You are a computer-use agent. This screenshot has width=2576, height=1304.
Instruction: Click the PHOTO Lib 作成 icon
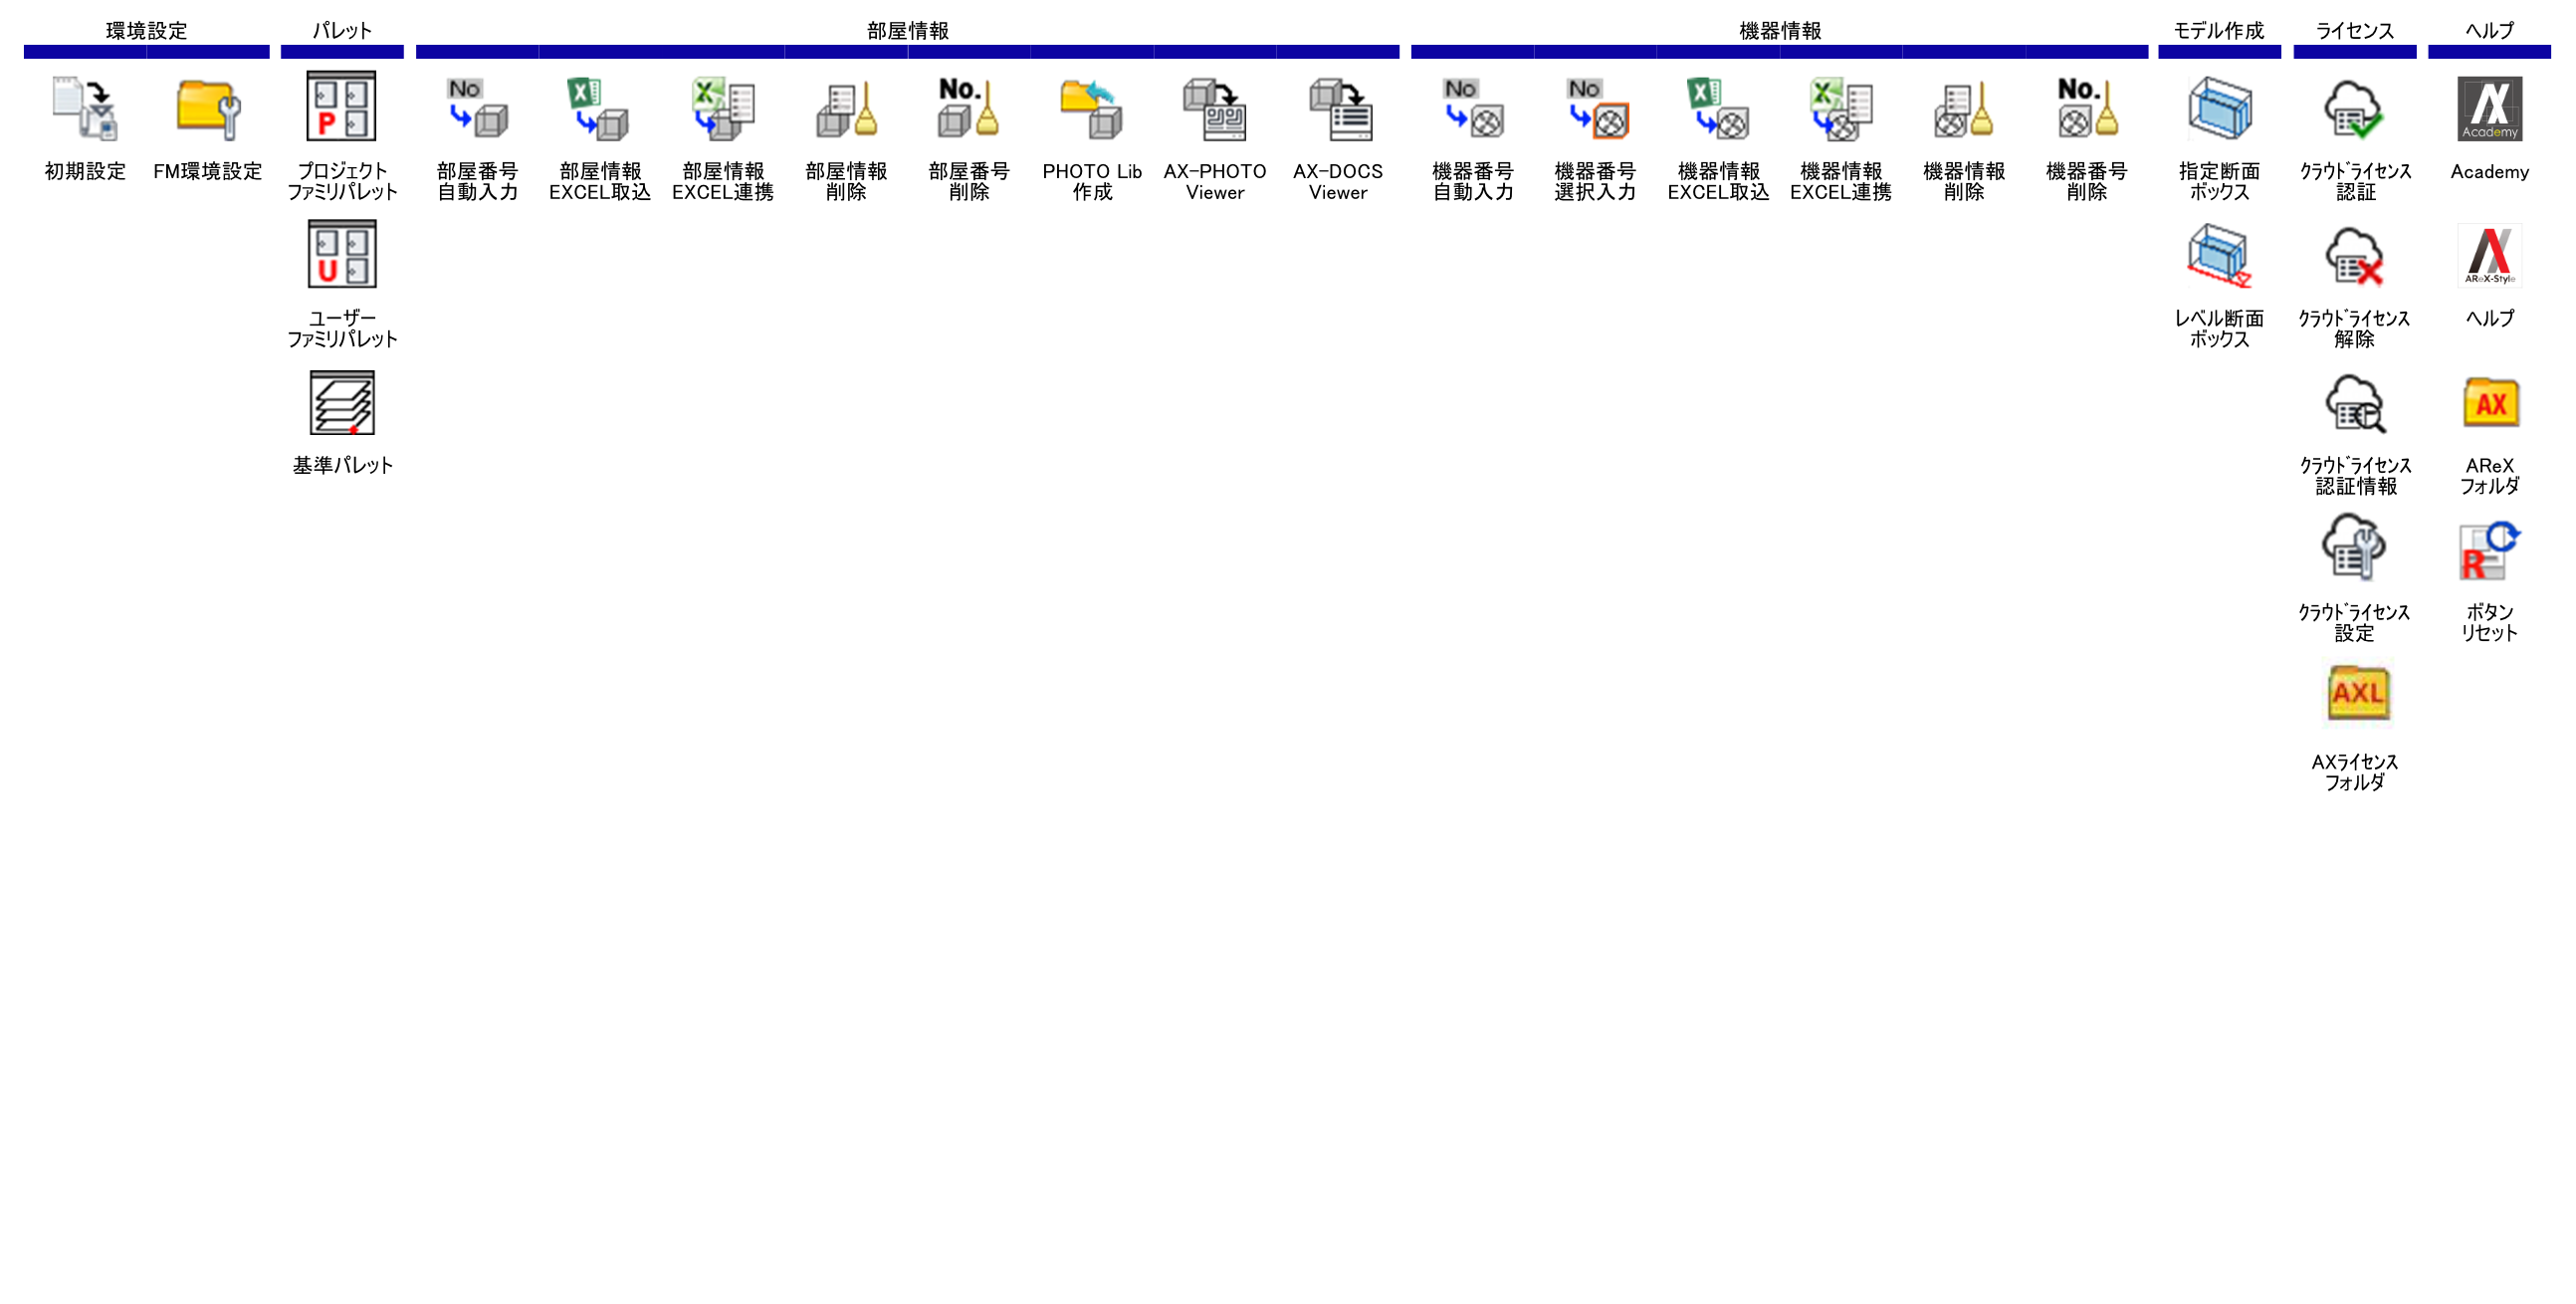pyautogui.click(x=1092, y=109)
